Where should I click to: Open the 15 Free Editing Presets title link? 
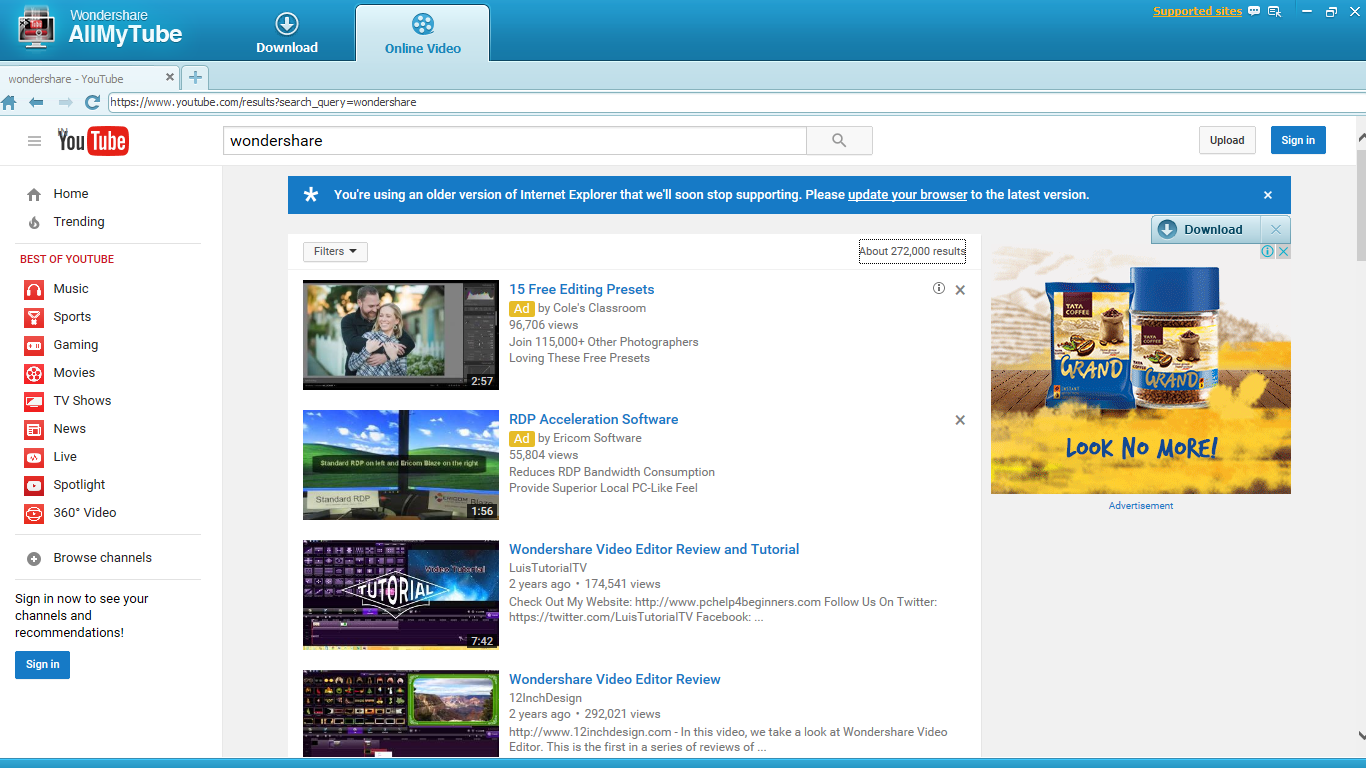582,289
